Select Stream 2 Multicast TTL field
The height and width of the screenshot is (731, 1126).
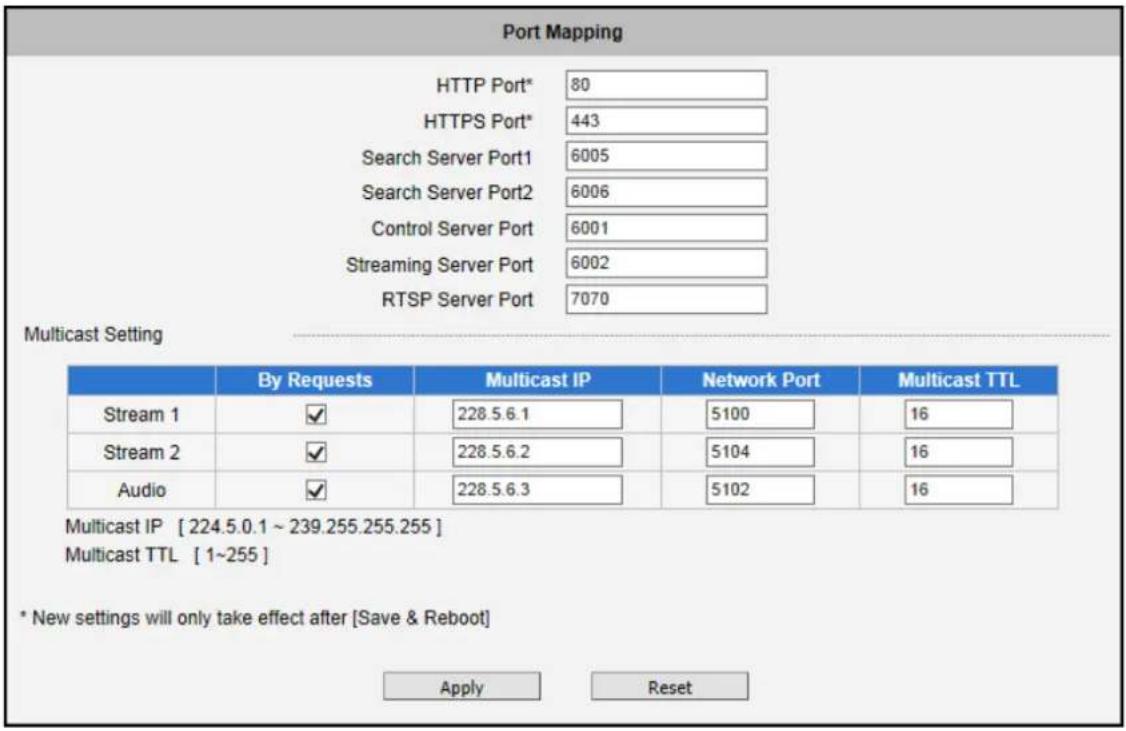(959, 452)
